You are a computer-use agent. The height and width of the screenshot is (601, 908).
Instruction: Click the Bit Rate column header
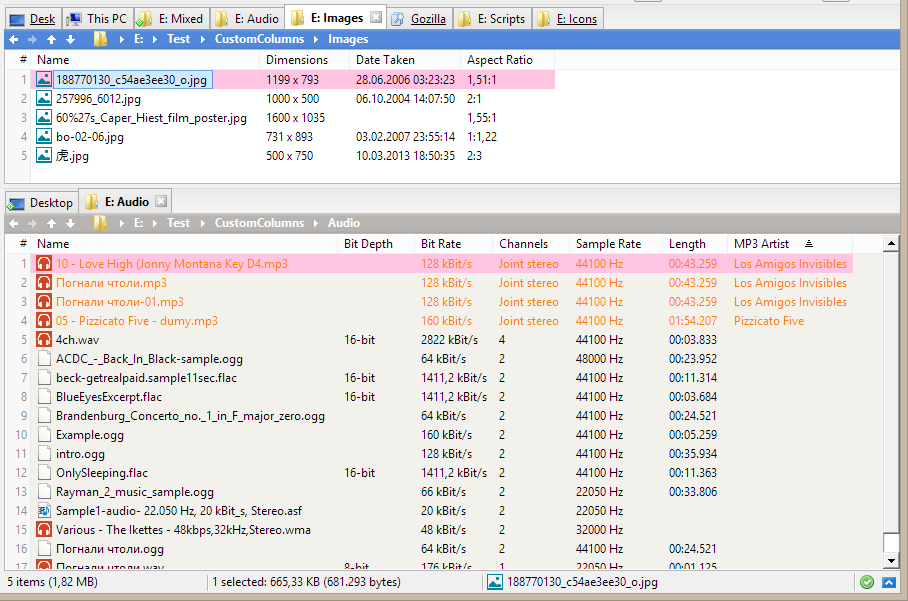point(441,244)
